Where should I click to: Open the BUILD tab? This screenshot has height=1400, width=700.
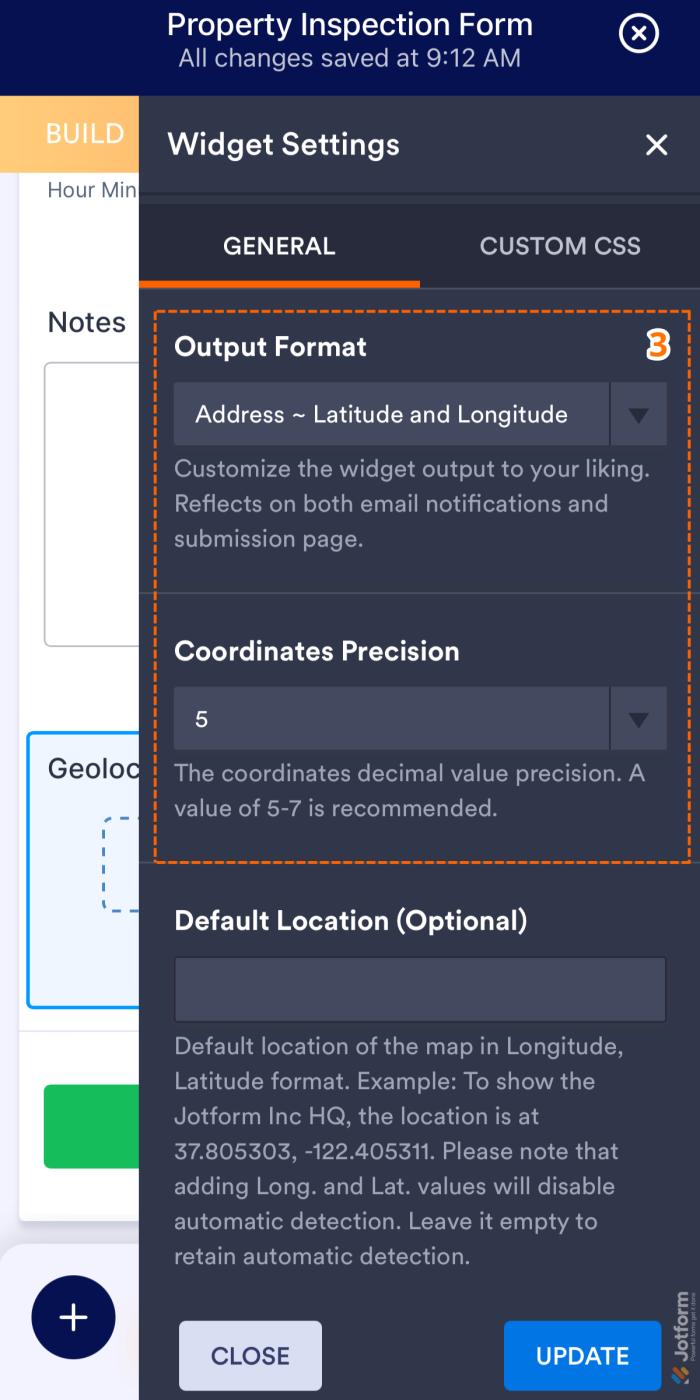point(84,133)
